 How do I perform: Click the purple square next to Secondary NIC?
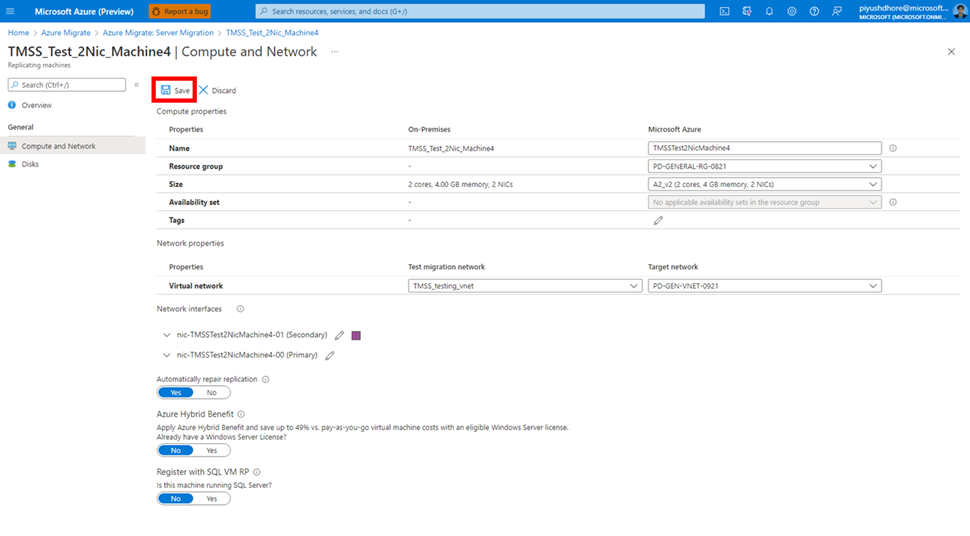pos(356,335)
